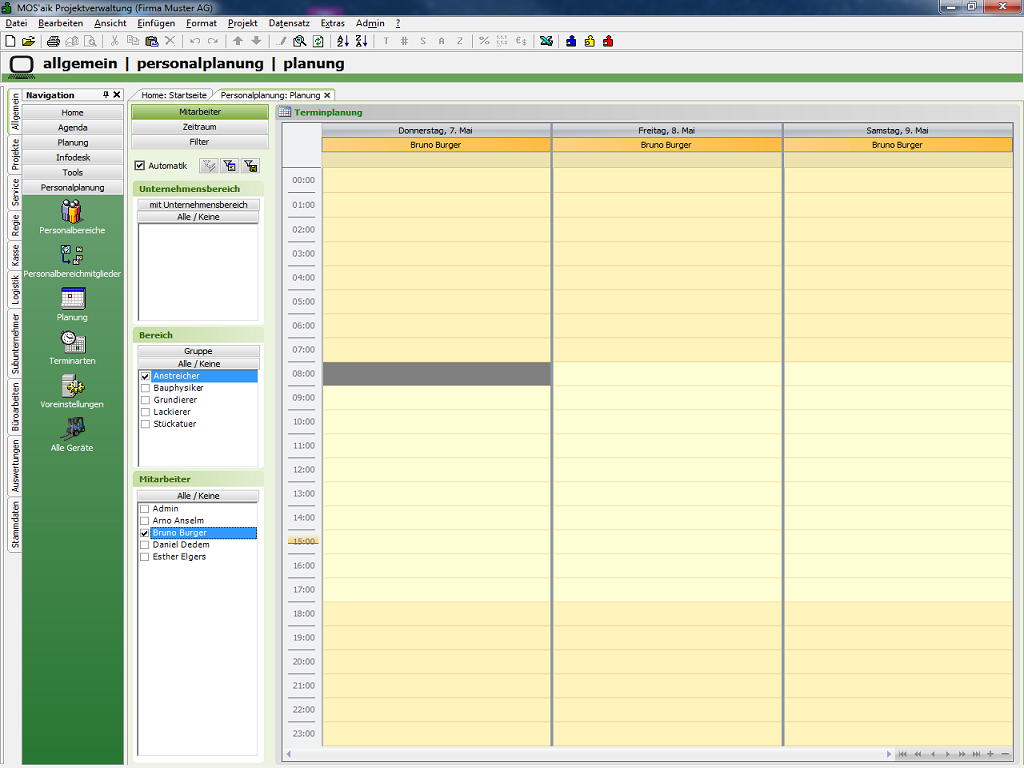
Task: Open Alle Geräte forklift icon
Action: click(x=72, y=430)
